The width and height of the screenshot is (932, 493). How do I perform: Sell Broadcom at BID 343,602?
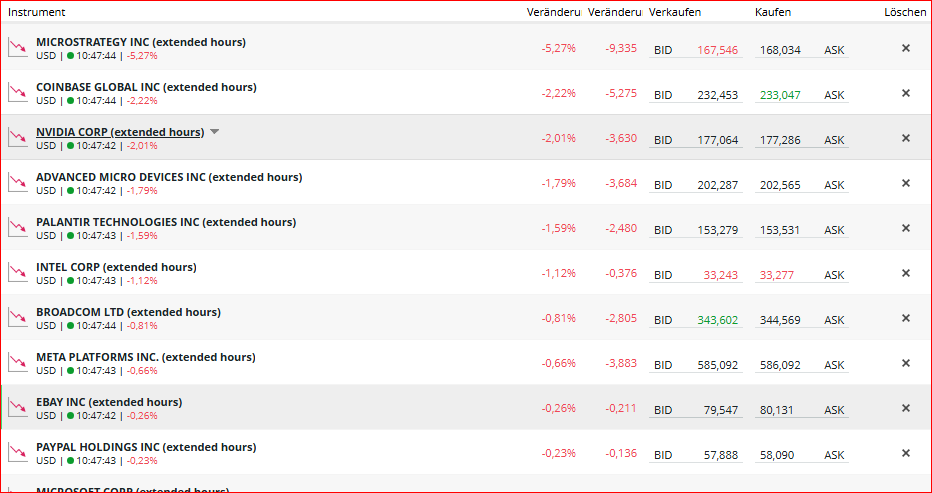click(697, 320)
